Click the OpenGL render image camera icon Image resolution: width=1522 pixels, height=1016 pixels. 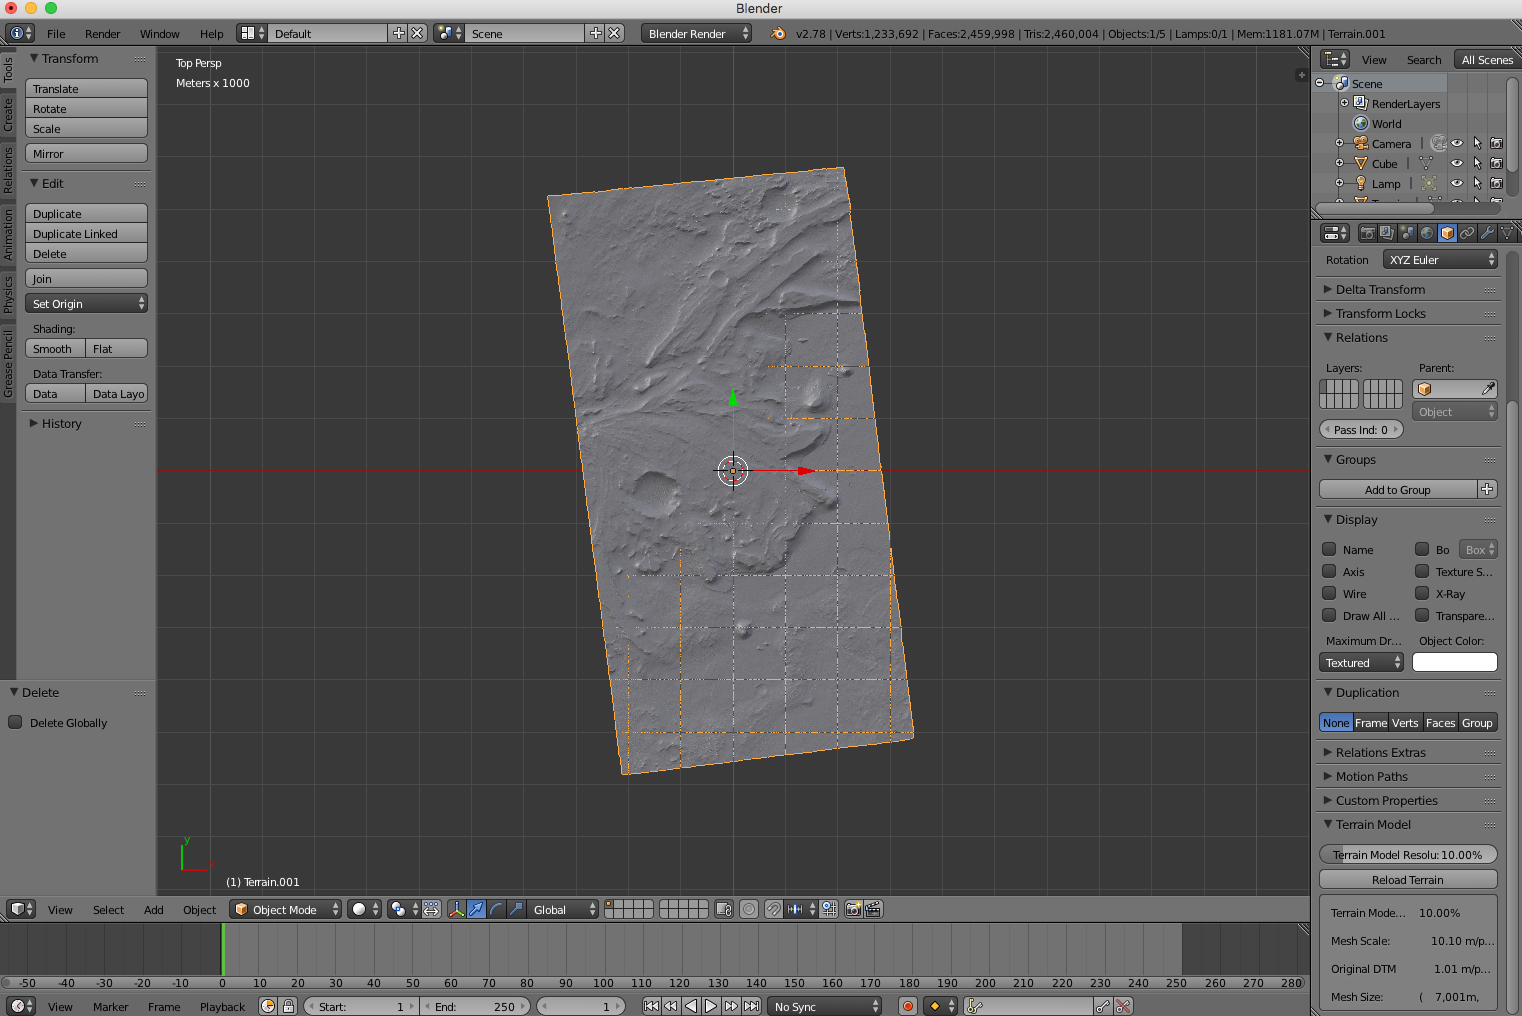pyautogui.click(x=853, y=909)
